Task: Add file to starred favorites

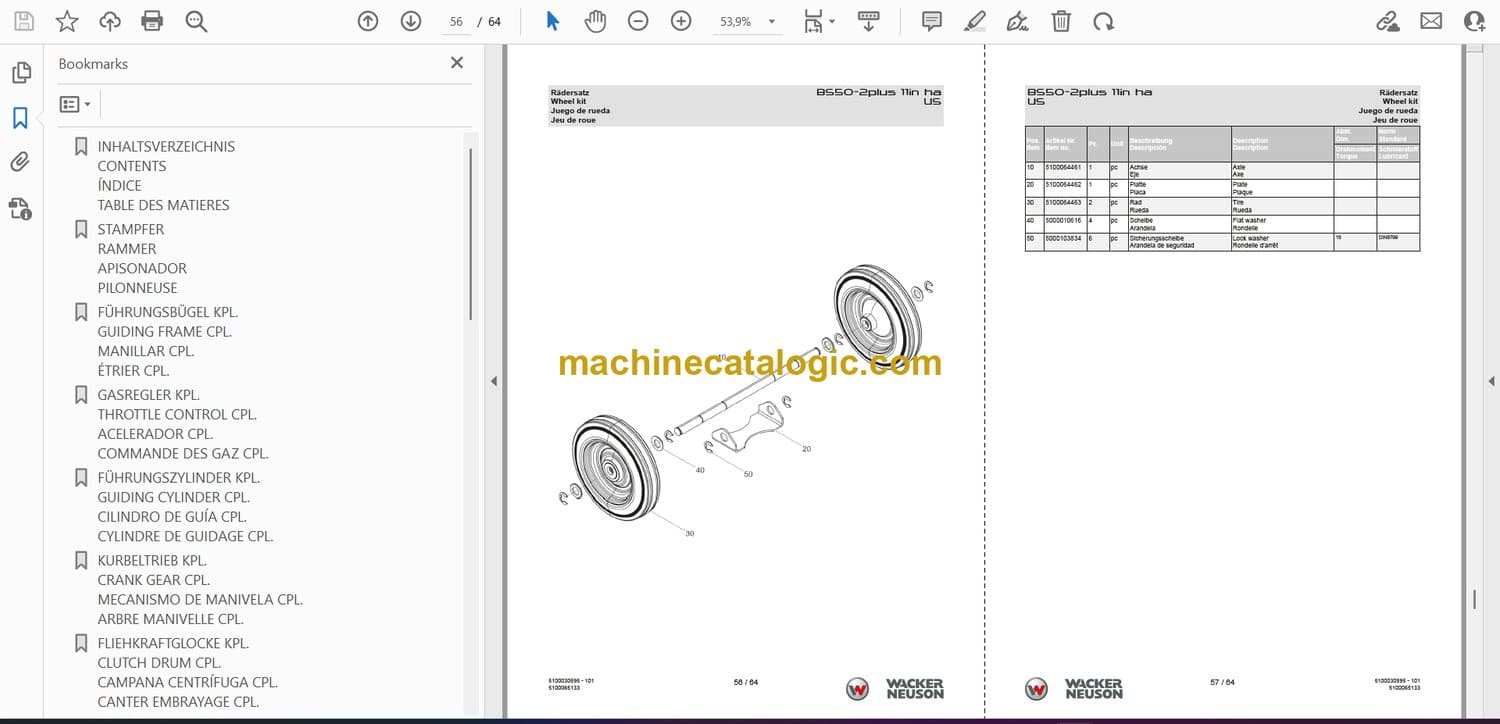Action: [67, 21]
